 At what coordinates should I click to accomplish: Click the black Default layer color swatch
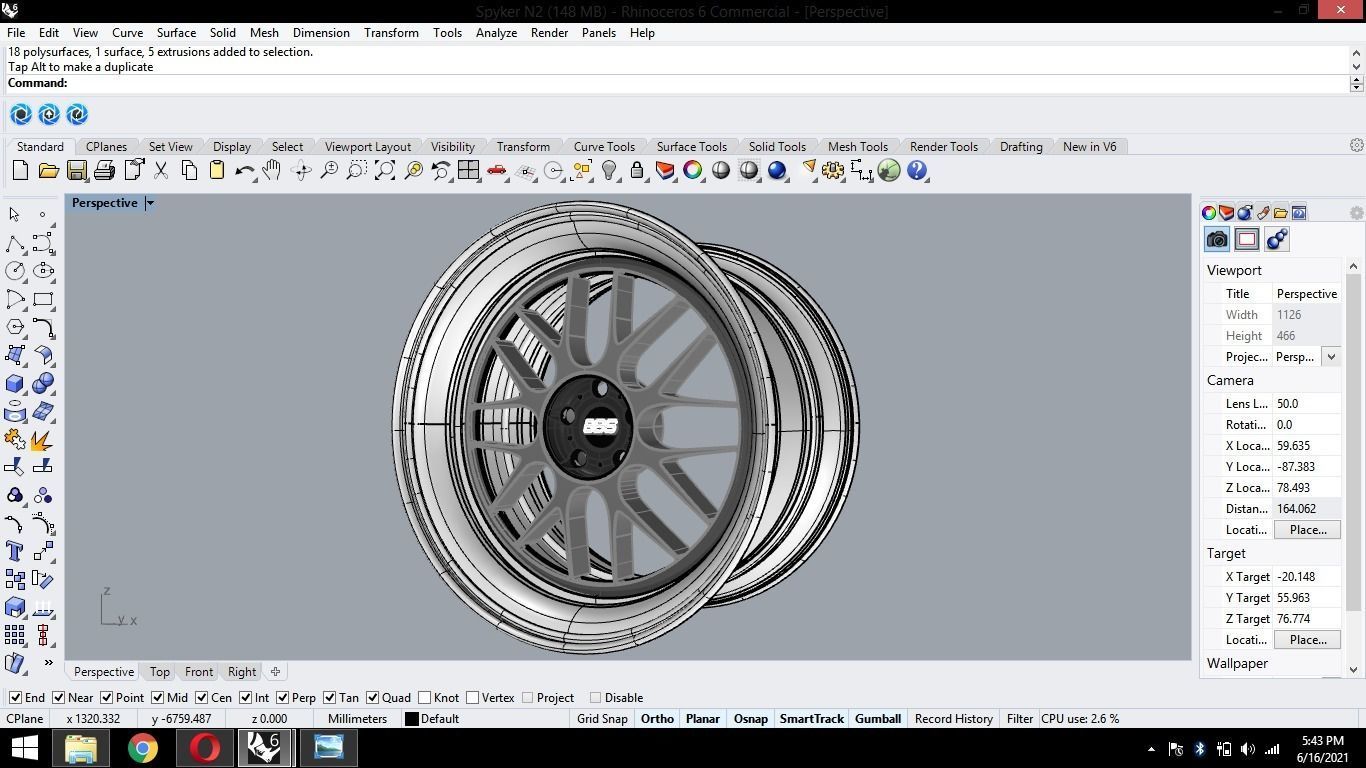pyautogui.click(x=411, y=719)
